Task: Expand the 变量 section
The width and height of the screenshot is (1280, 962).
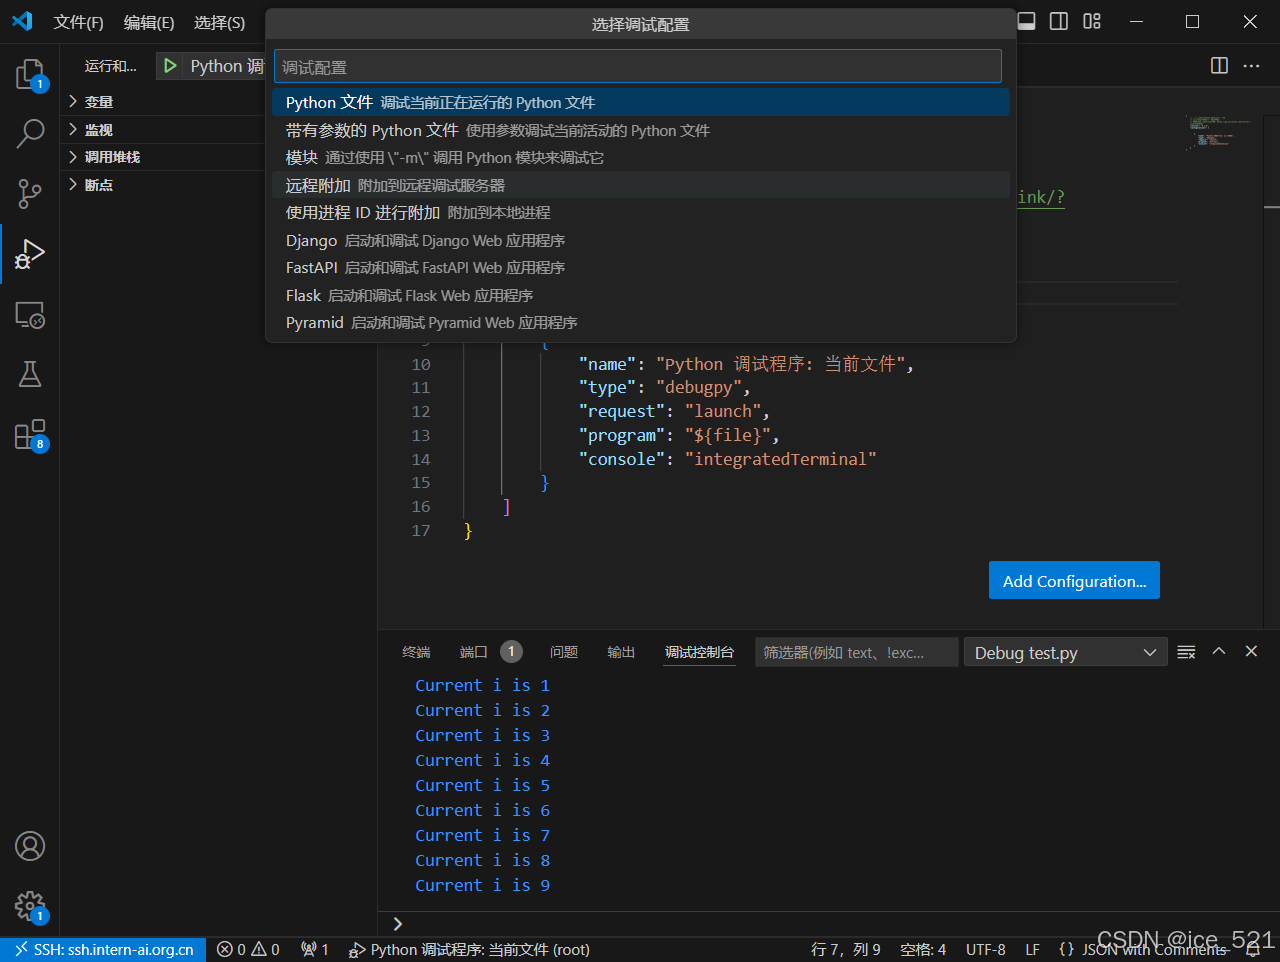Action: 98,102
